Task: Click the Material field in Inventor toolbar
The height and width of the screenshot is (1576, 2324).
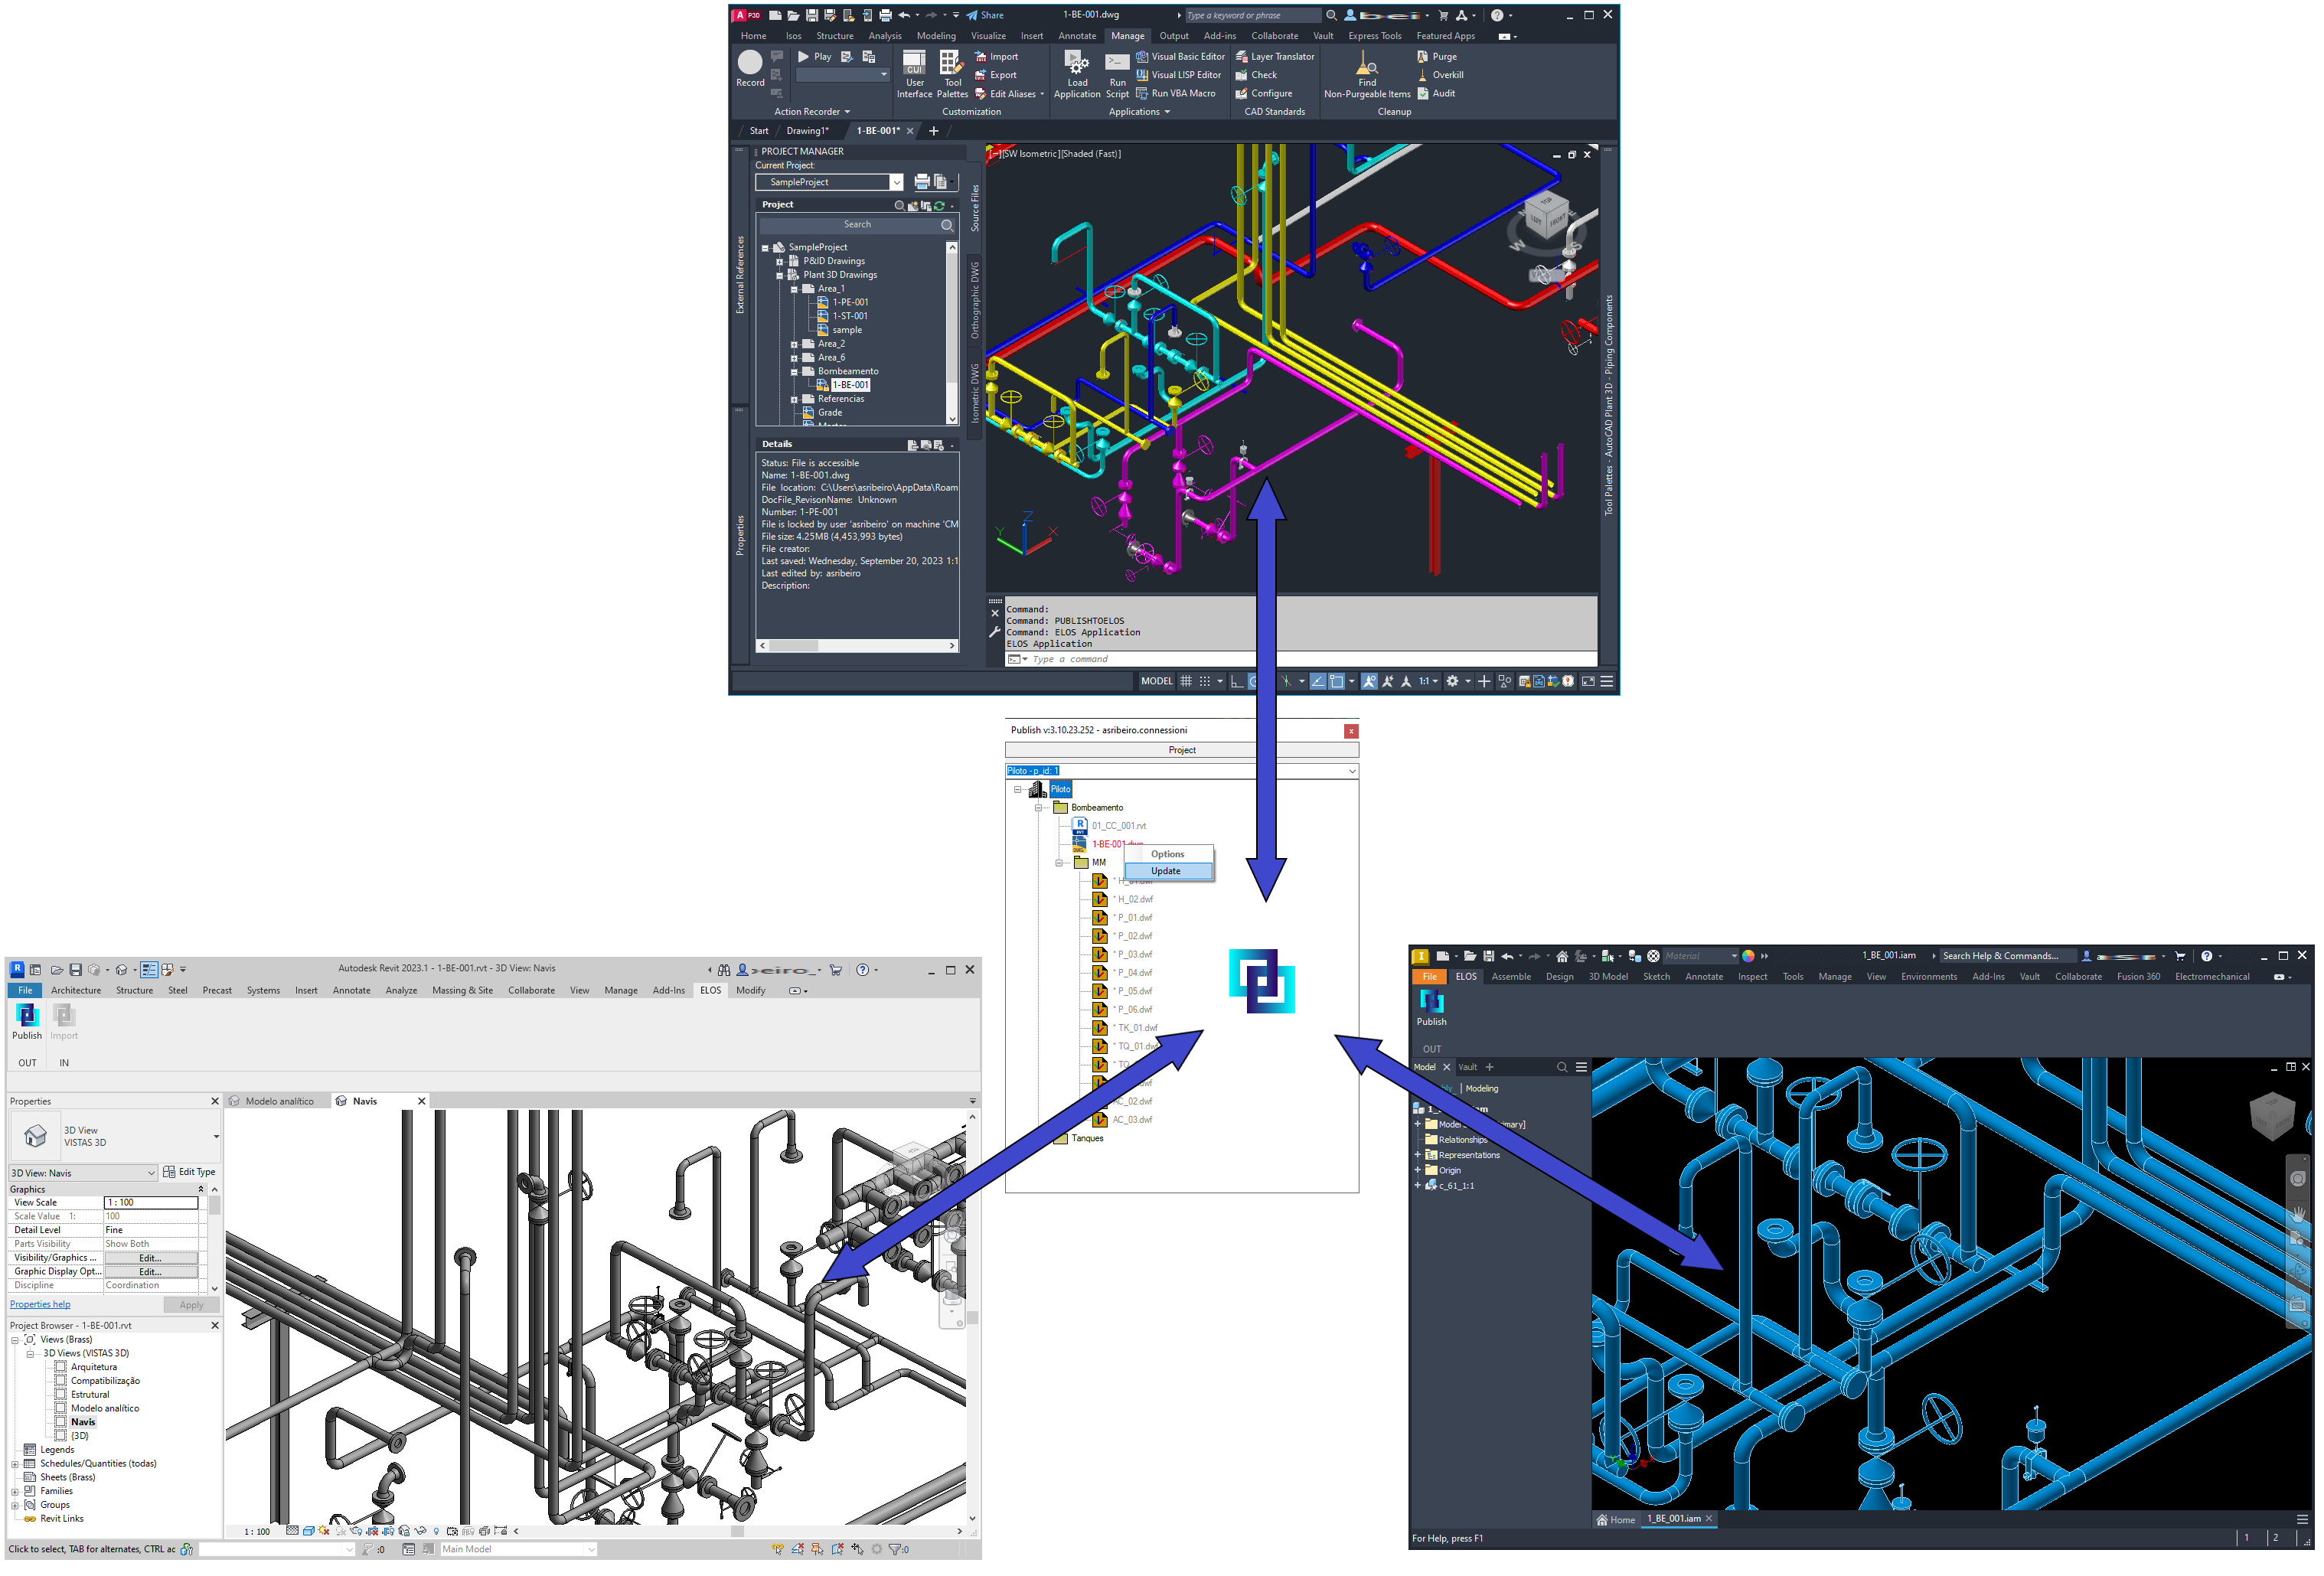Action: tap(1700, 956)
